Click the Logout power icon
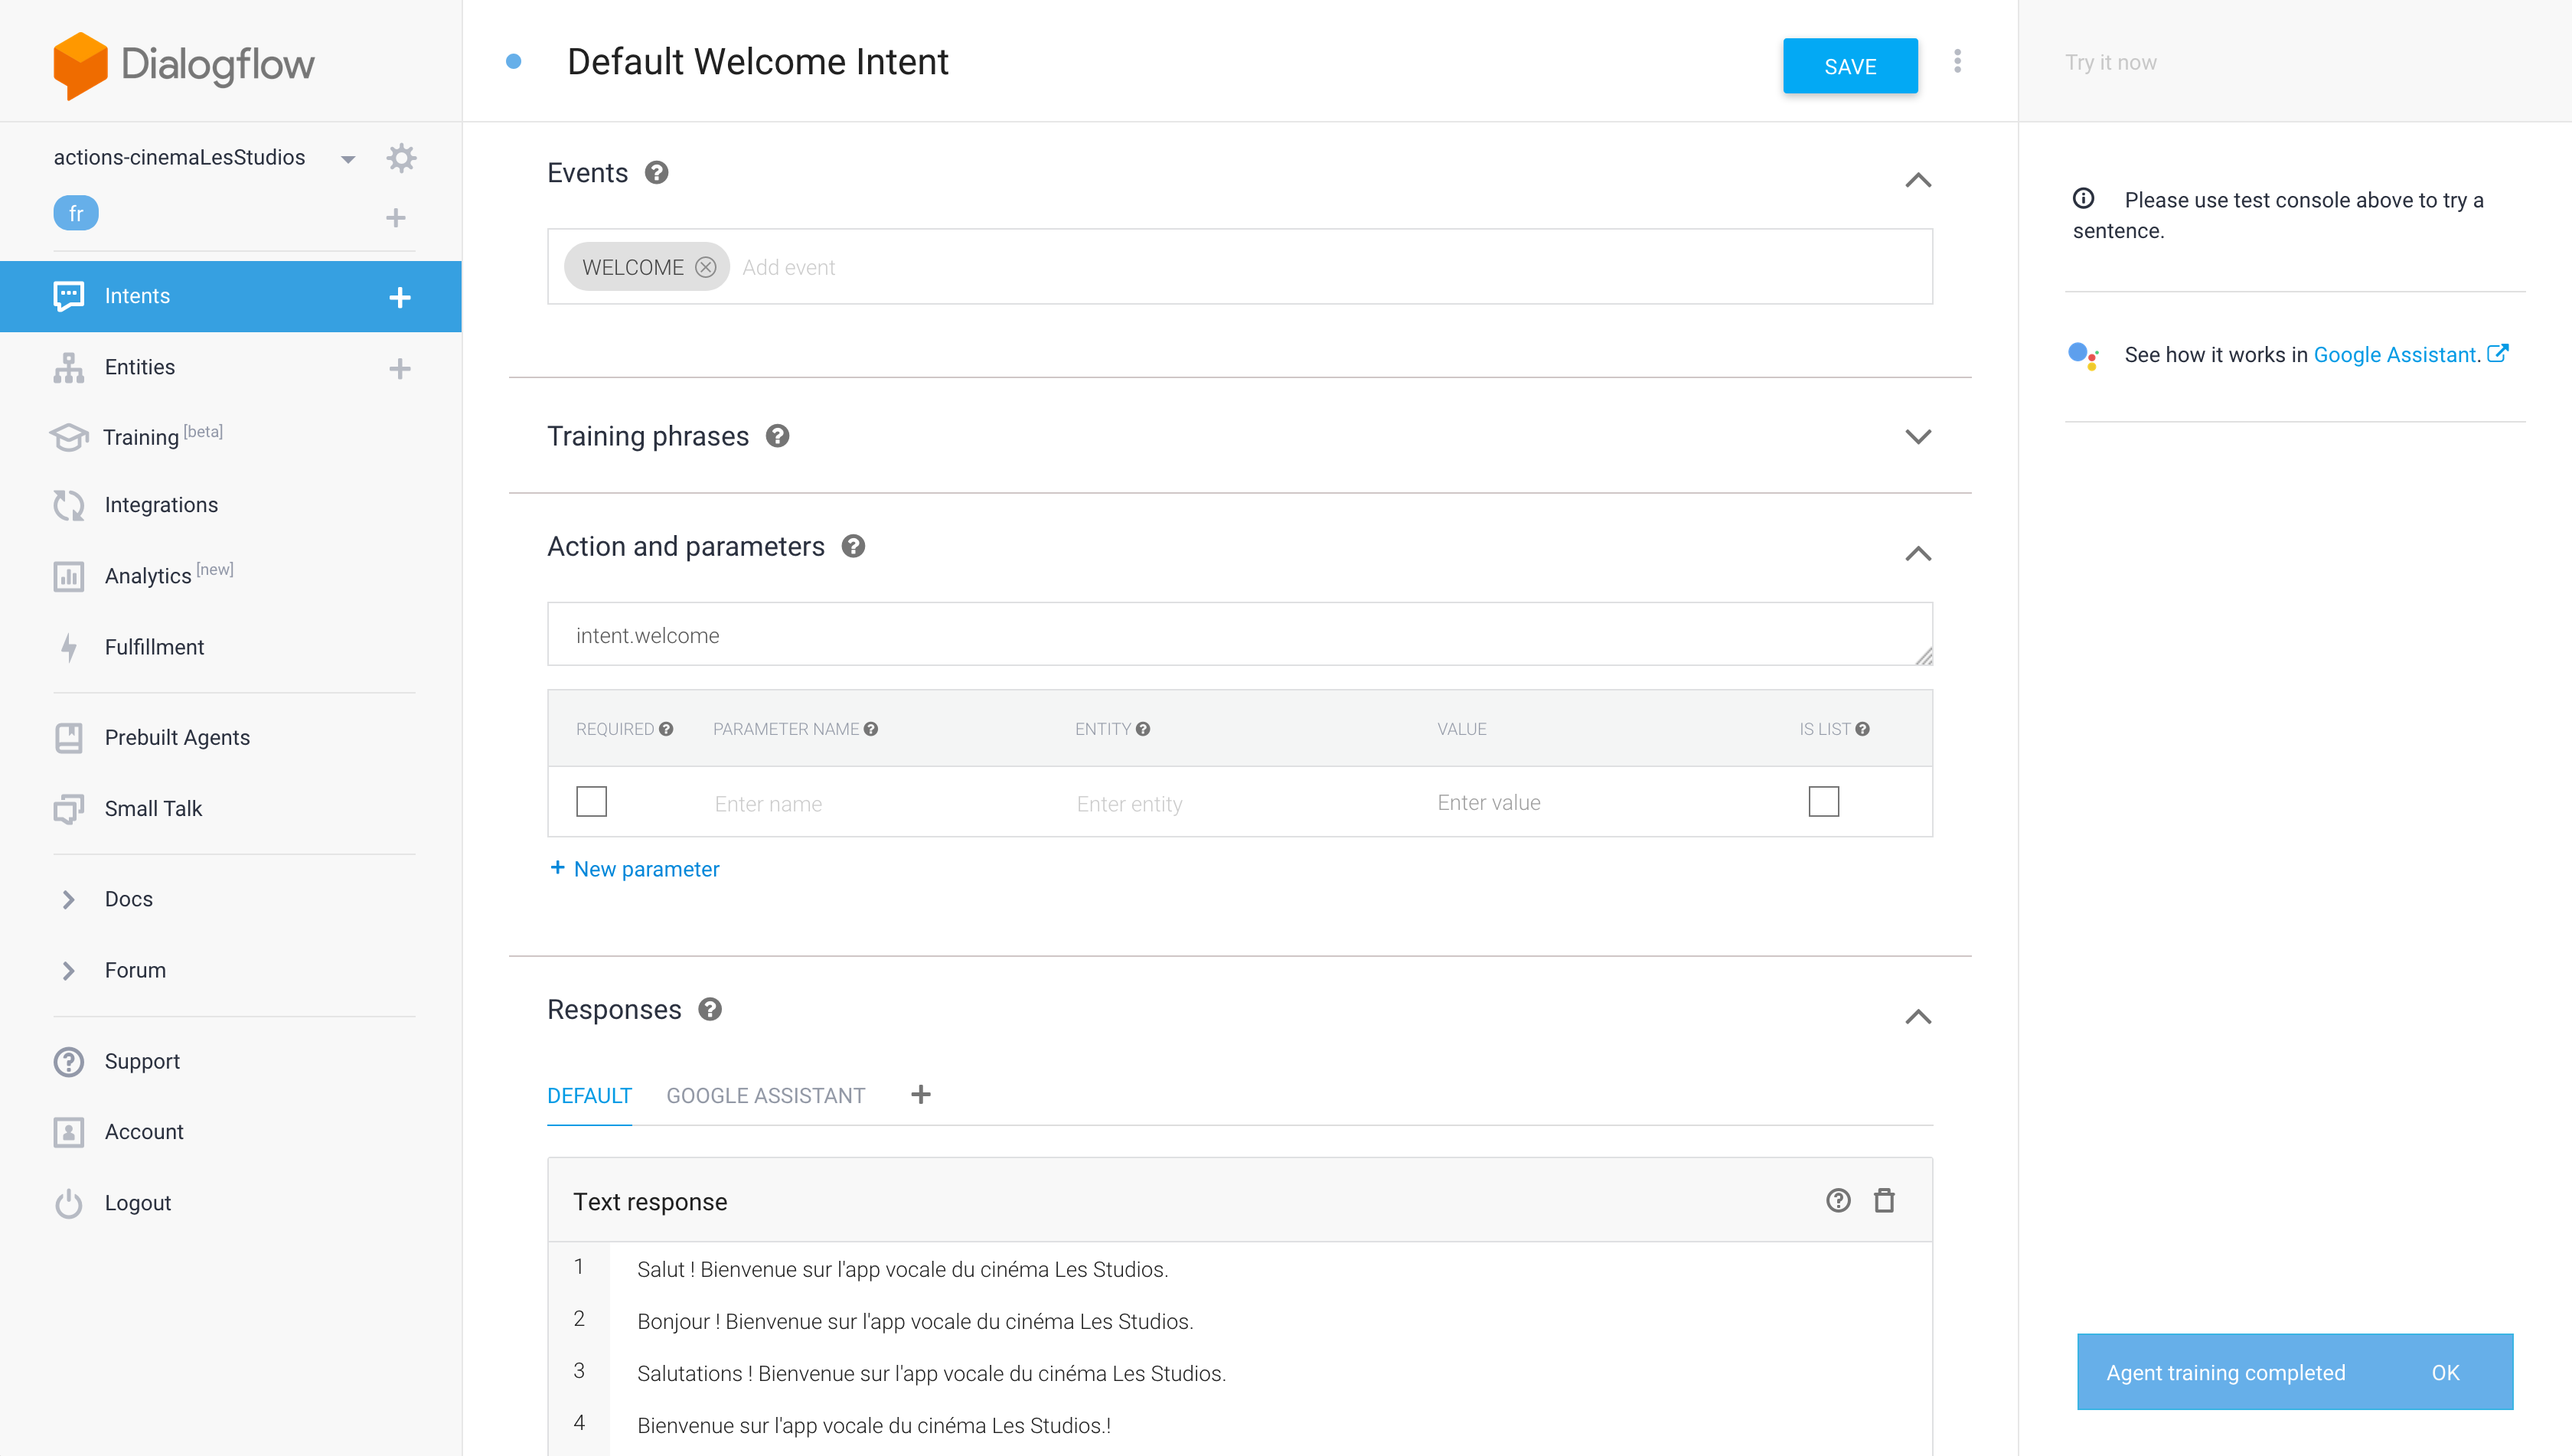Image resolution: width=2572 pixels, height=1456 pixels. coord(69,1203)
